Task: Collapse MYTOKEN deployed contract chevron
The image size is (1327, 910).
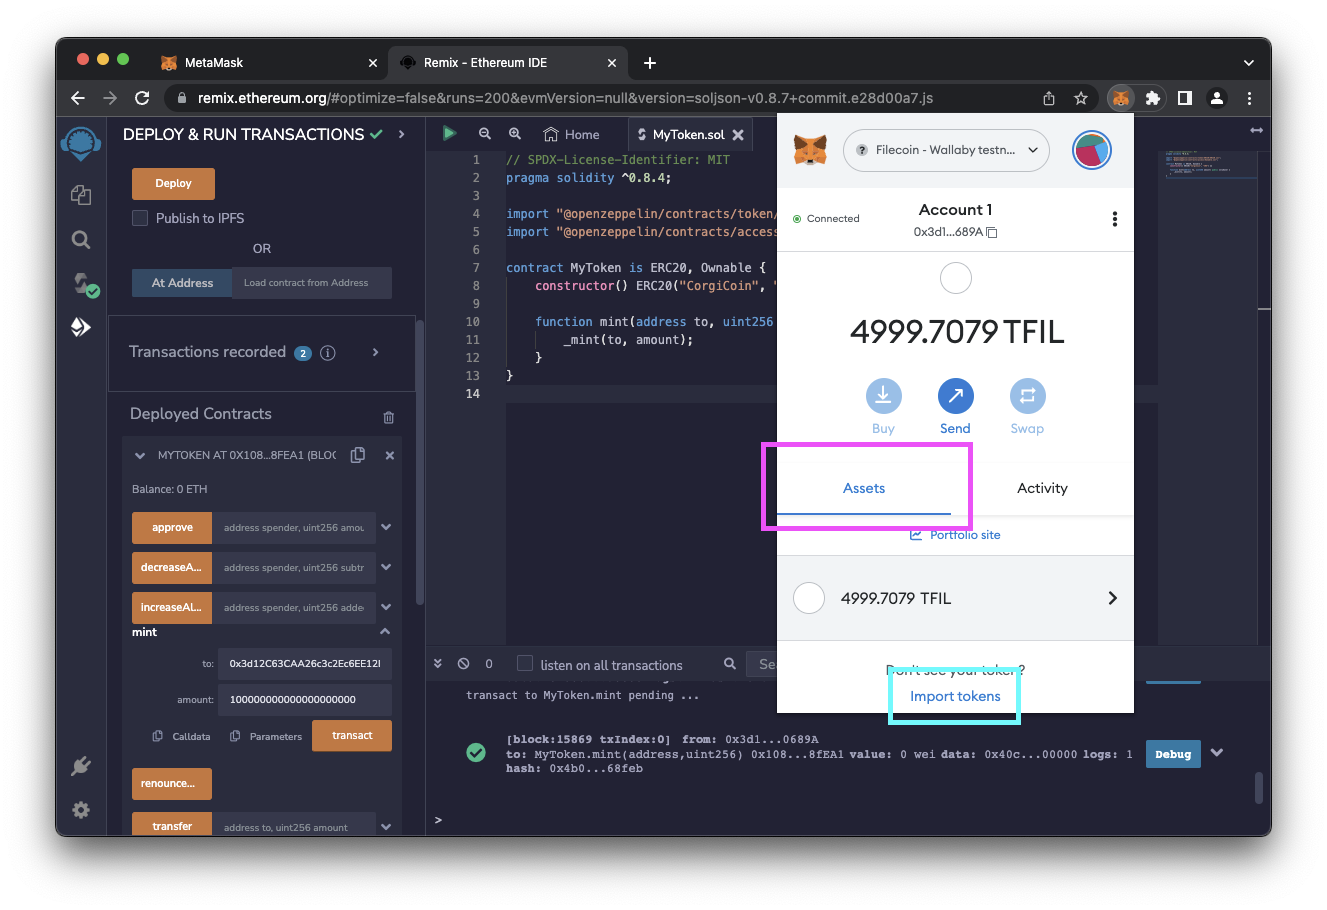Action: (x=140, y=455)
